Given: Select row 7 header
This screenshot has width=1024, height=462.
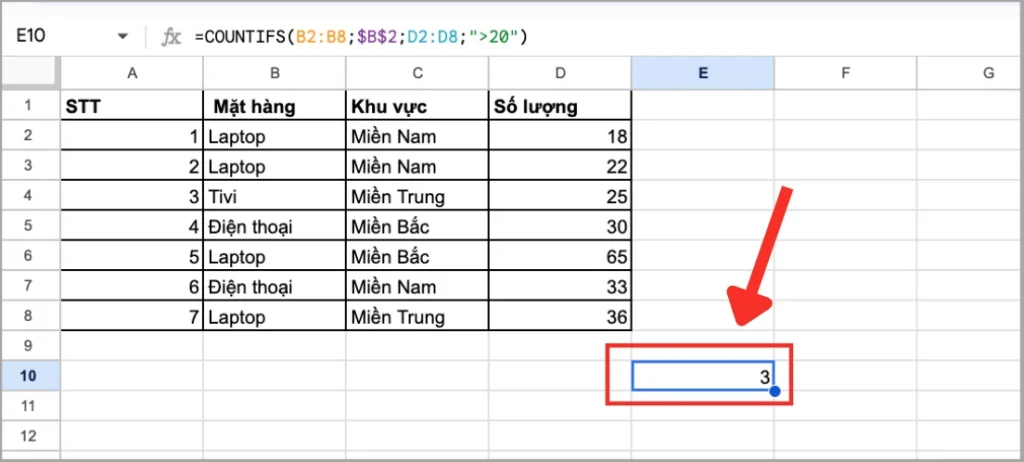Looking at the screenshot, I should coord(31,286).
